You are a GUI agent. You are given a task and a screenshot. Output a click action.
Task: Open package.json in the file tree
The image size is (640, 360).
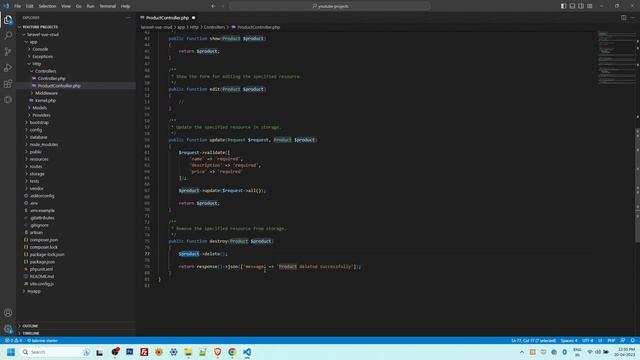[x=42, y=262]
